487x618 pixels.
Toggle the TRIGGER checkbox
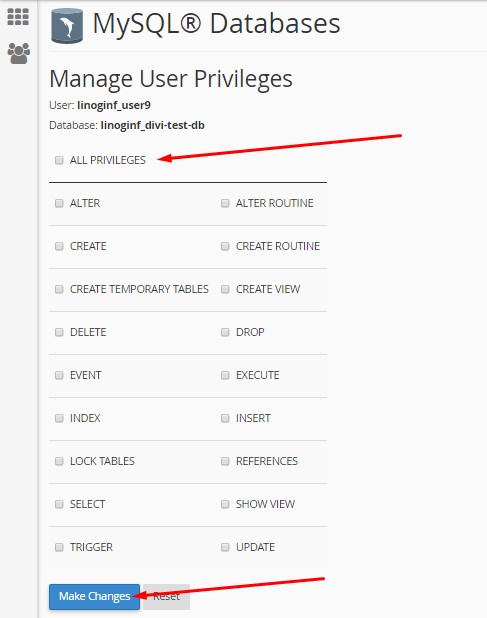click(x=59, y=547)
